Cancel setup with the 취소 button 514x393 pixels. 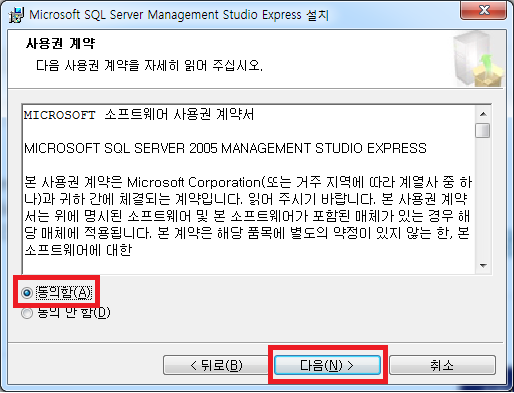coord(442,365)
